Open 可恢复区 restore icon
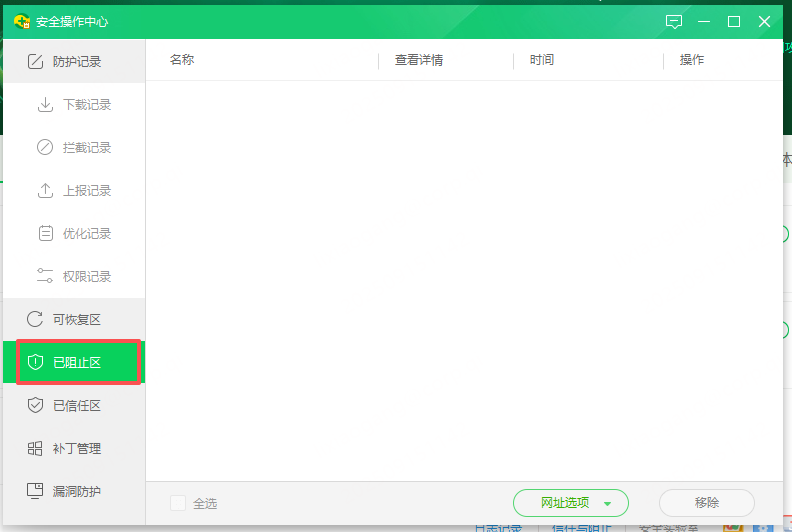The image size is (792, 532). coord(35,320)
